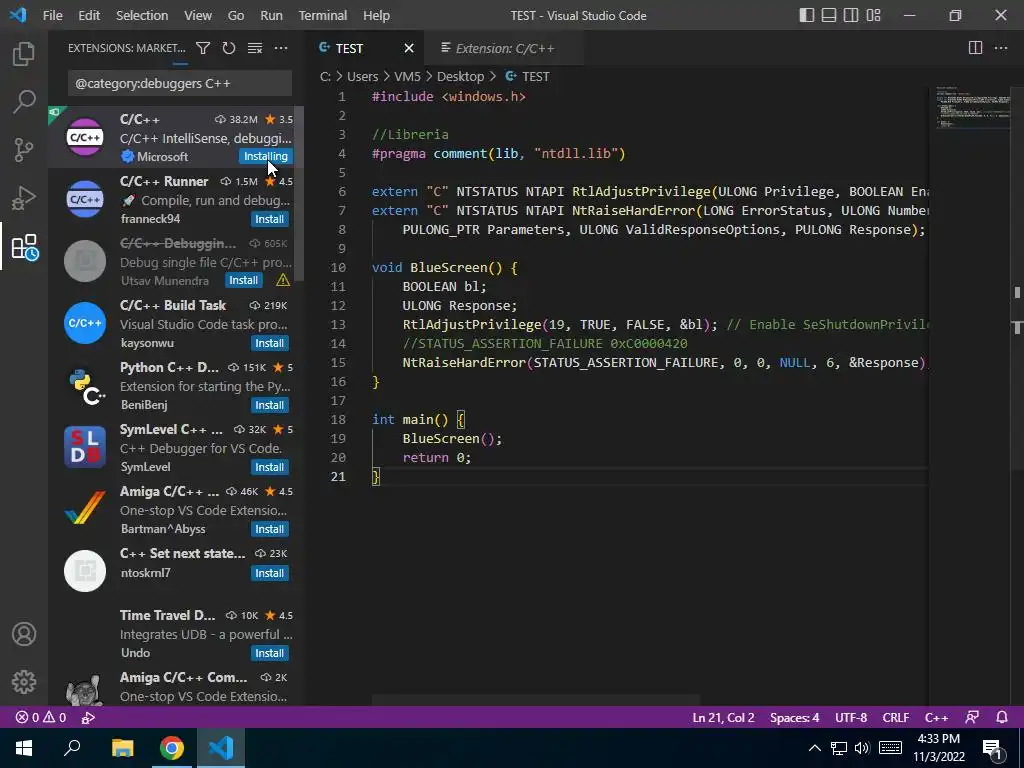Open the File menu

[52, 15]
